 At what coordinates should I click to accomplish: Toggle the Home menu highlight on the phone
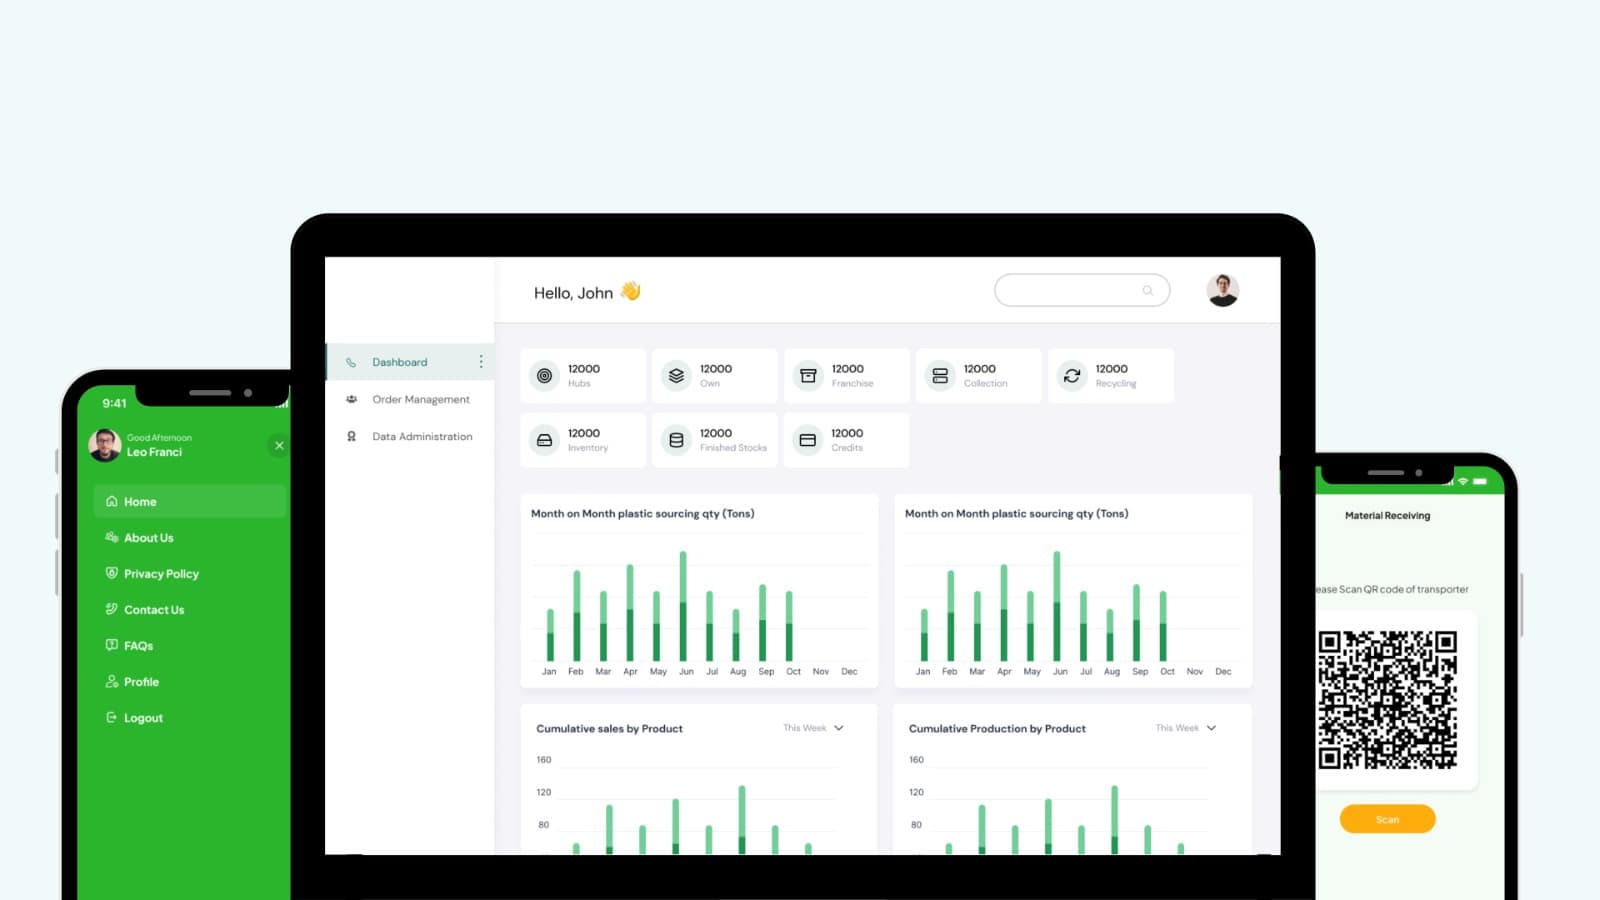pyautogui.click(x=140, y=501)
